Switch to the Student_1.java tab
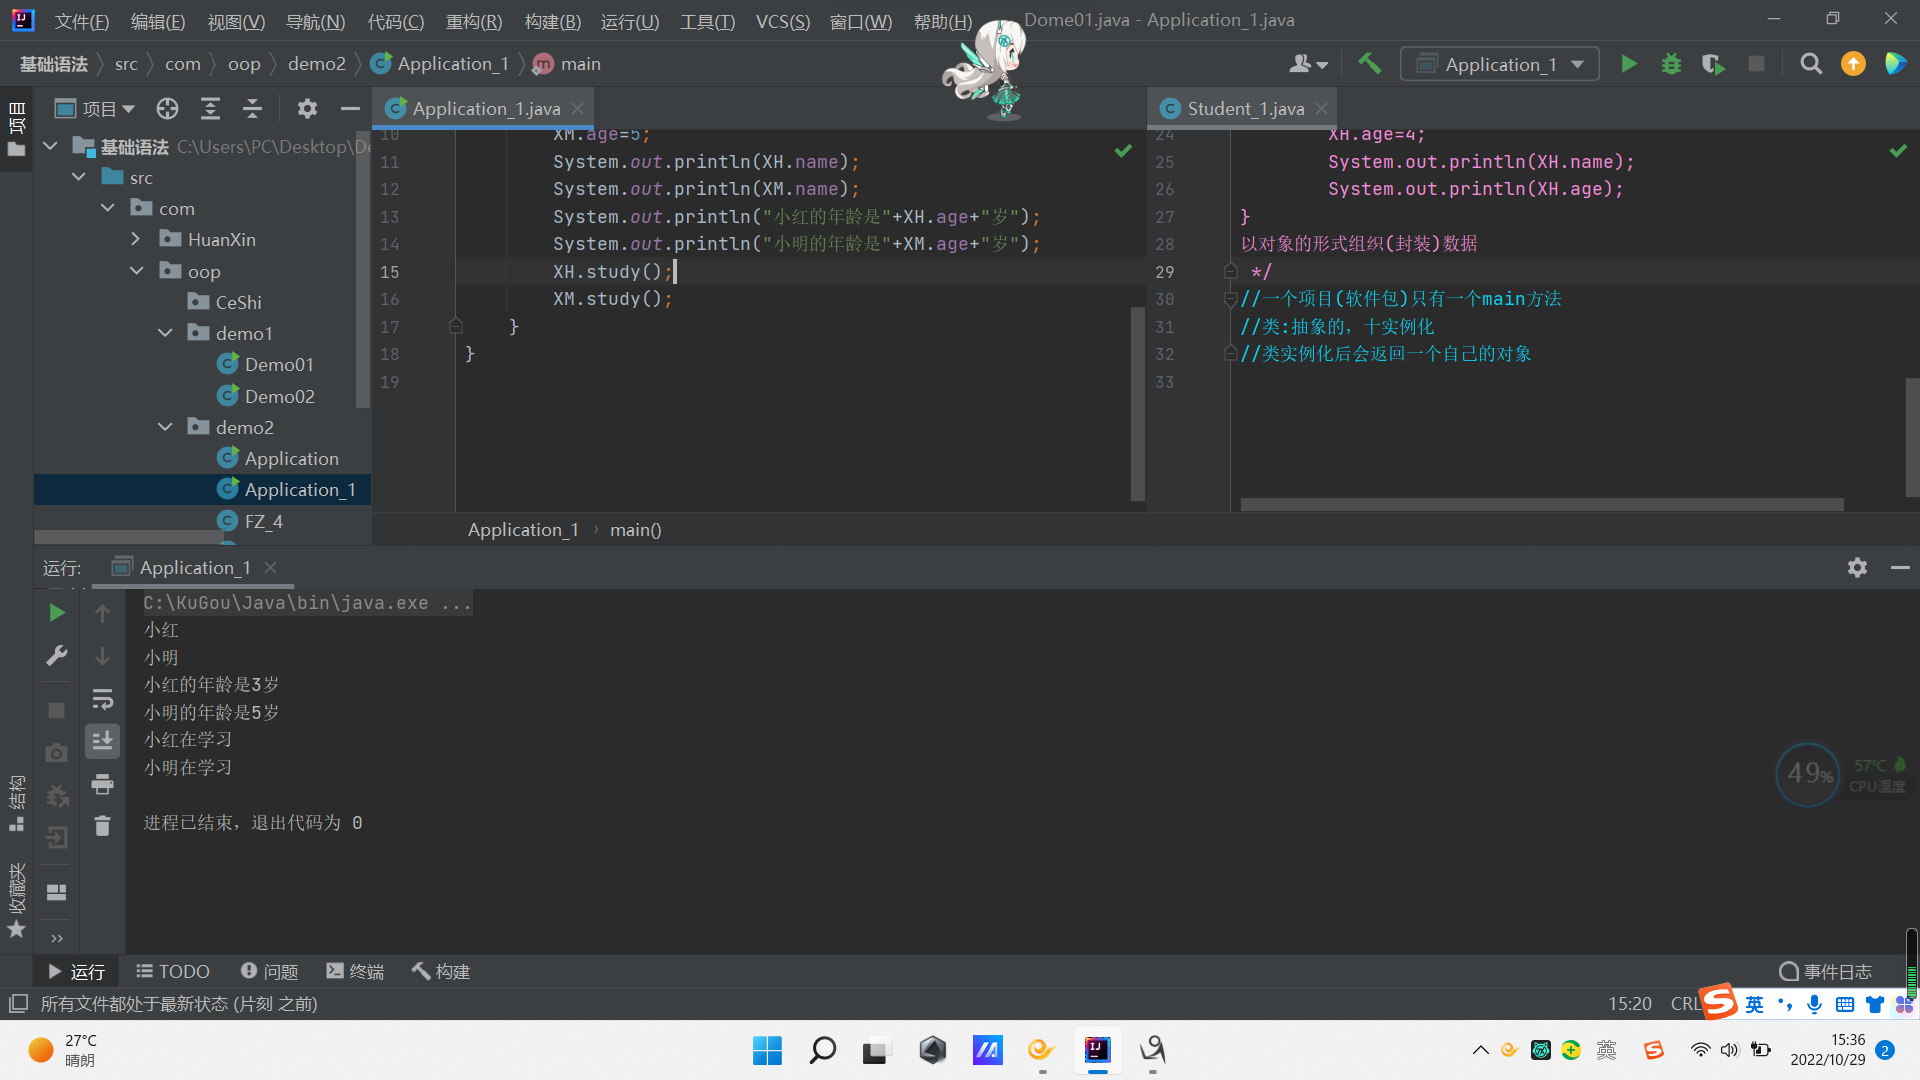This screenshot has width=1920, height=1080. (x=1245, y=108)
